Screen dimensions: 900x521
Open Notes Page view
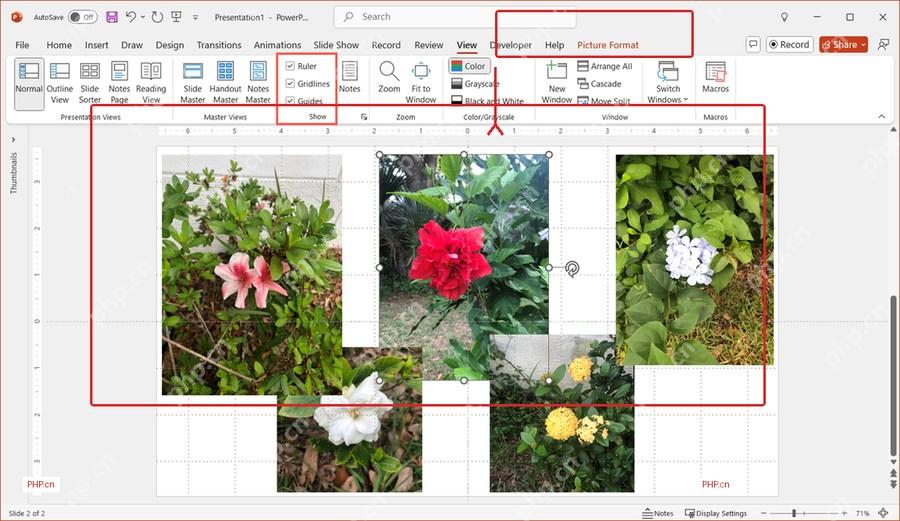coord(119,83)
